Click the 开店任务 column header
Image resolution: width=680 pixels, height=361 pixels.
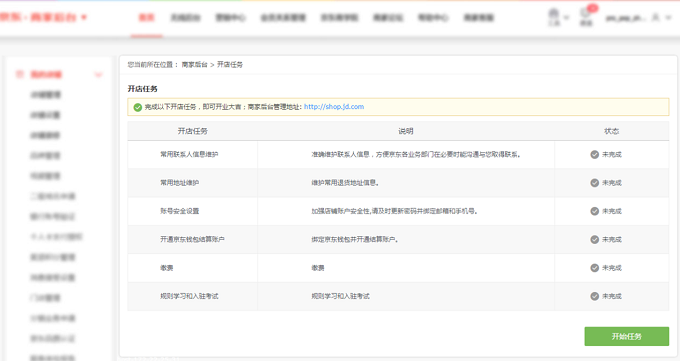point(193,131)
